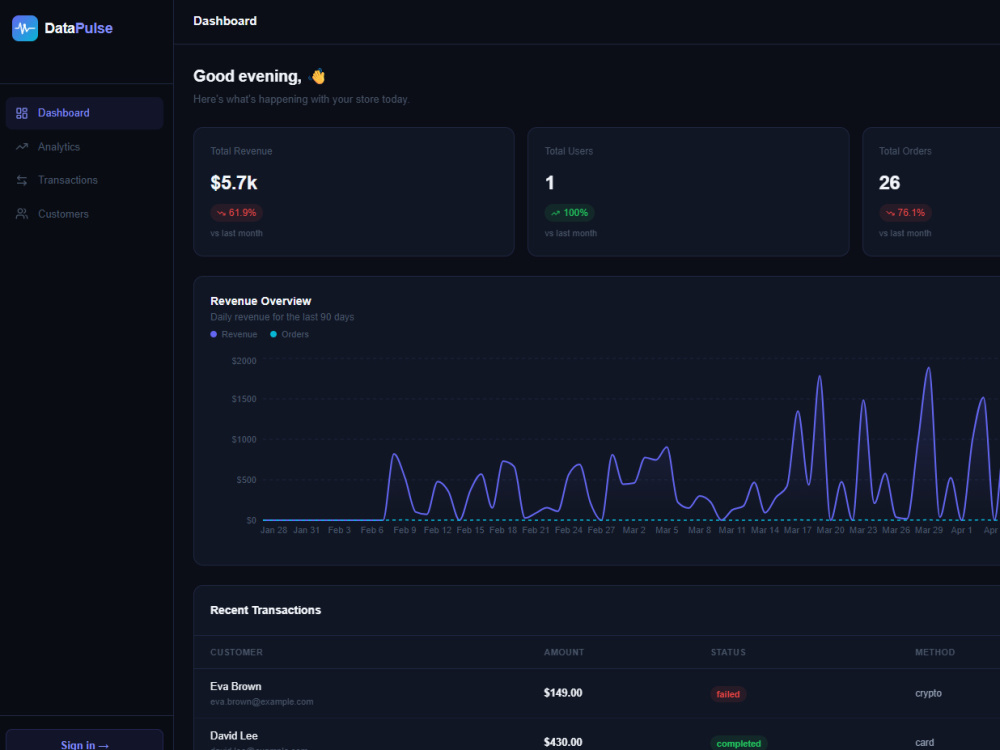
Task: Open the Analytics page
Action: click(x=84, y=147)
